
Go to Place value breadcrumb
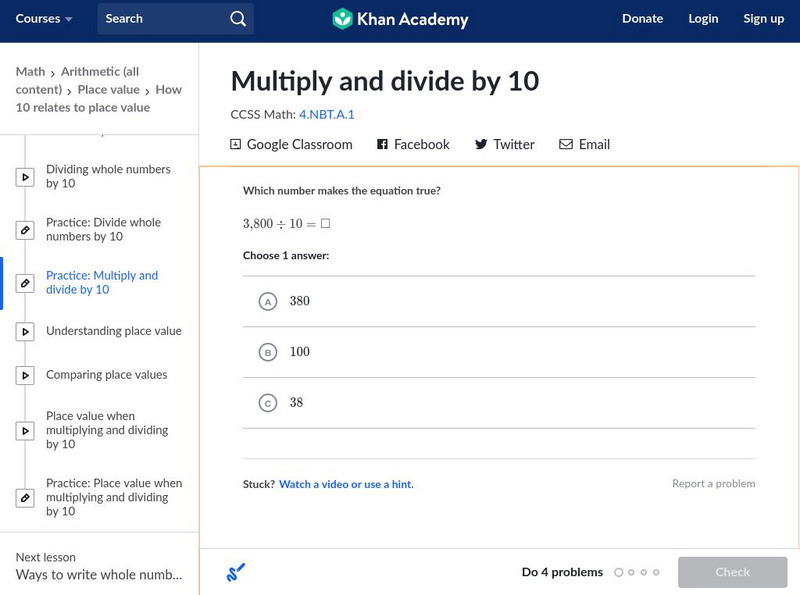108,90
